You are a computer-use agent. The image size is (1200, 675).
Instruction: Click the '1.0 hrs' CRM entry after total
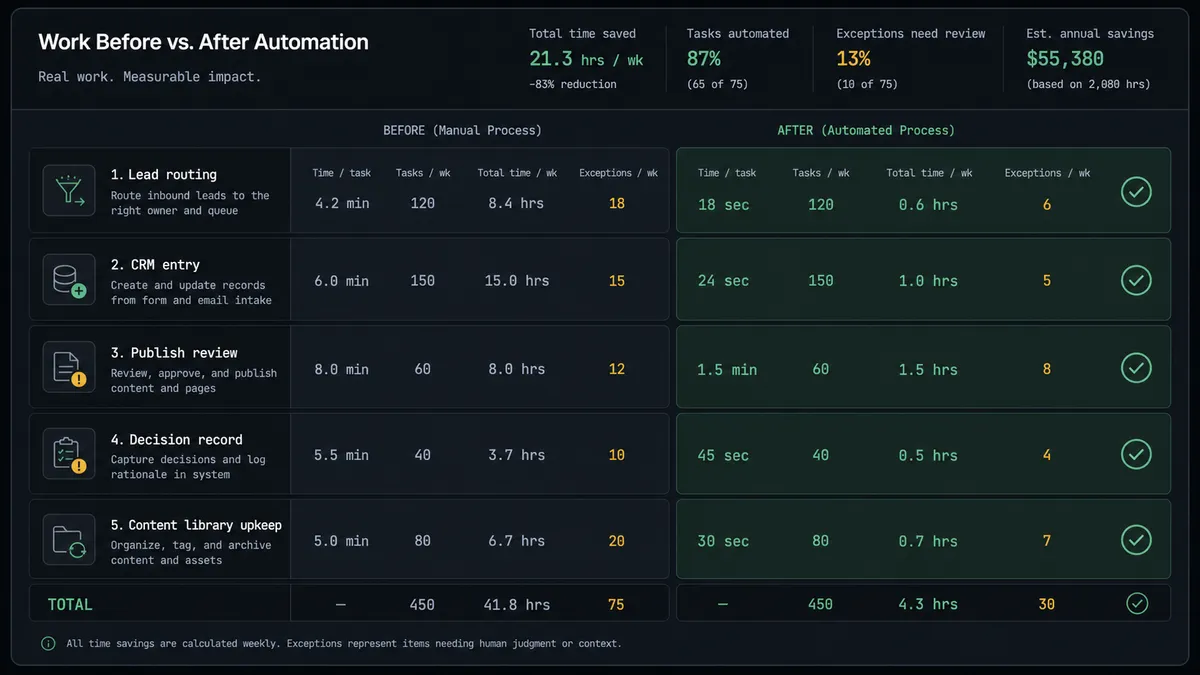929,281
